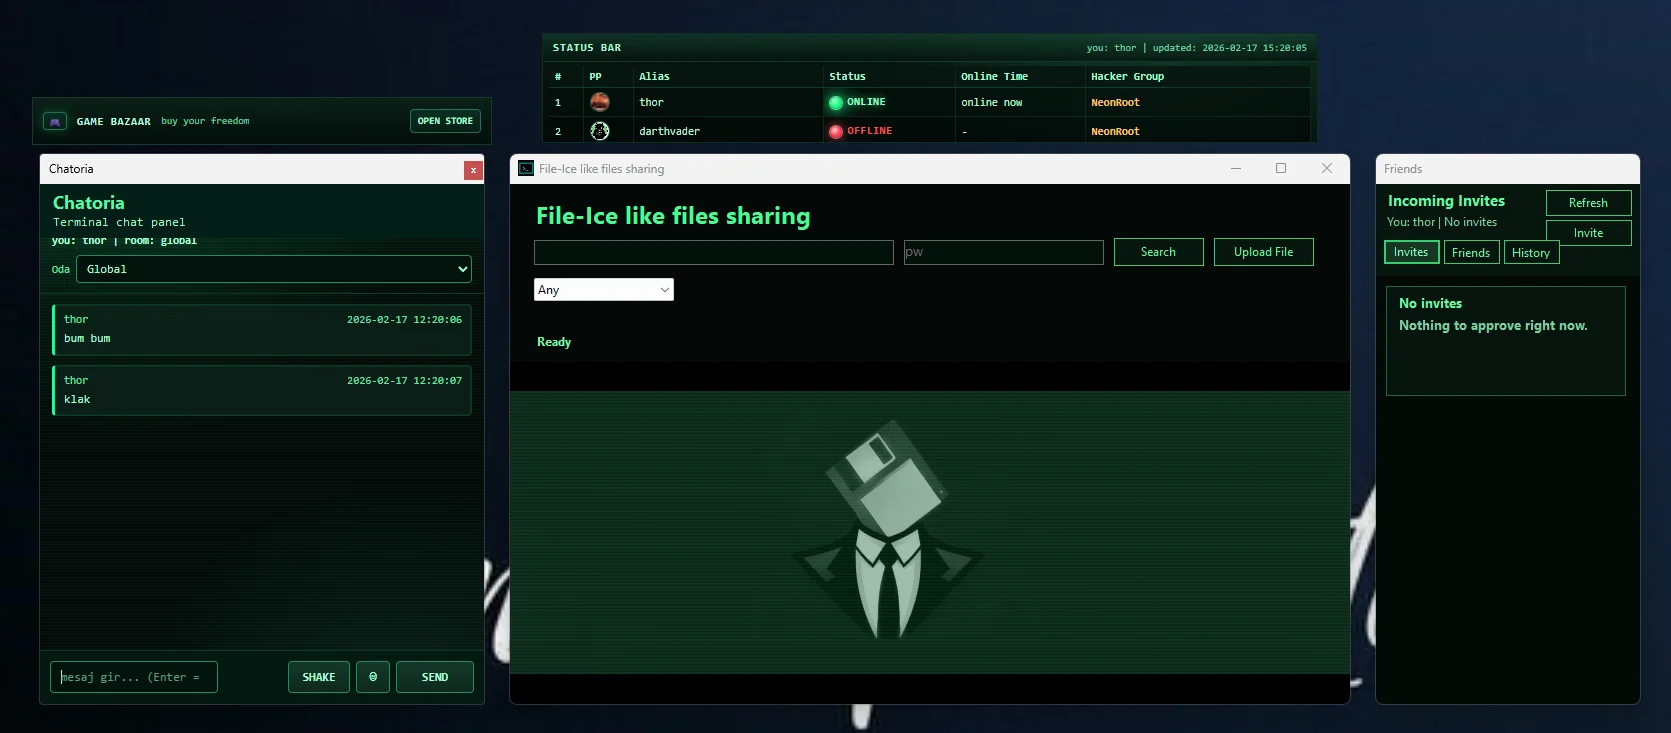Click the 'No invites' panel heading

[1430, 303]
